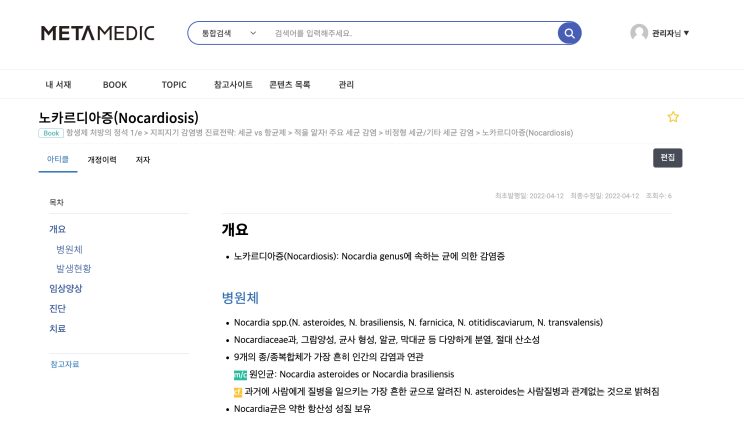This screenshot has height=433, width=743.
Task: Switch to the 개정이력 tab
Action: pos(102,160)
